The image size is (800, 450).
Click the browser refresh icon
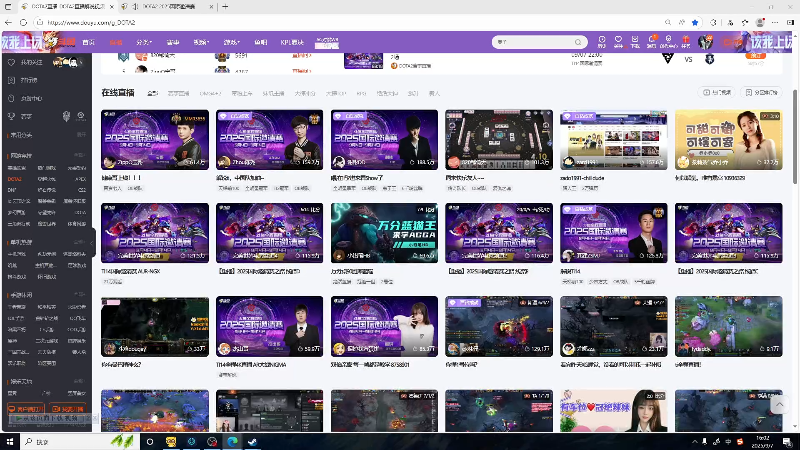(x=23, y=22)
